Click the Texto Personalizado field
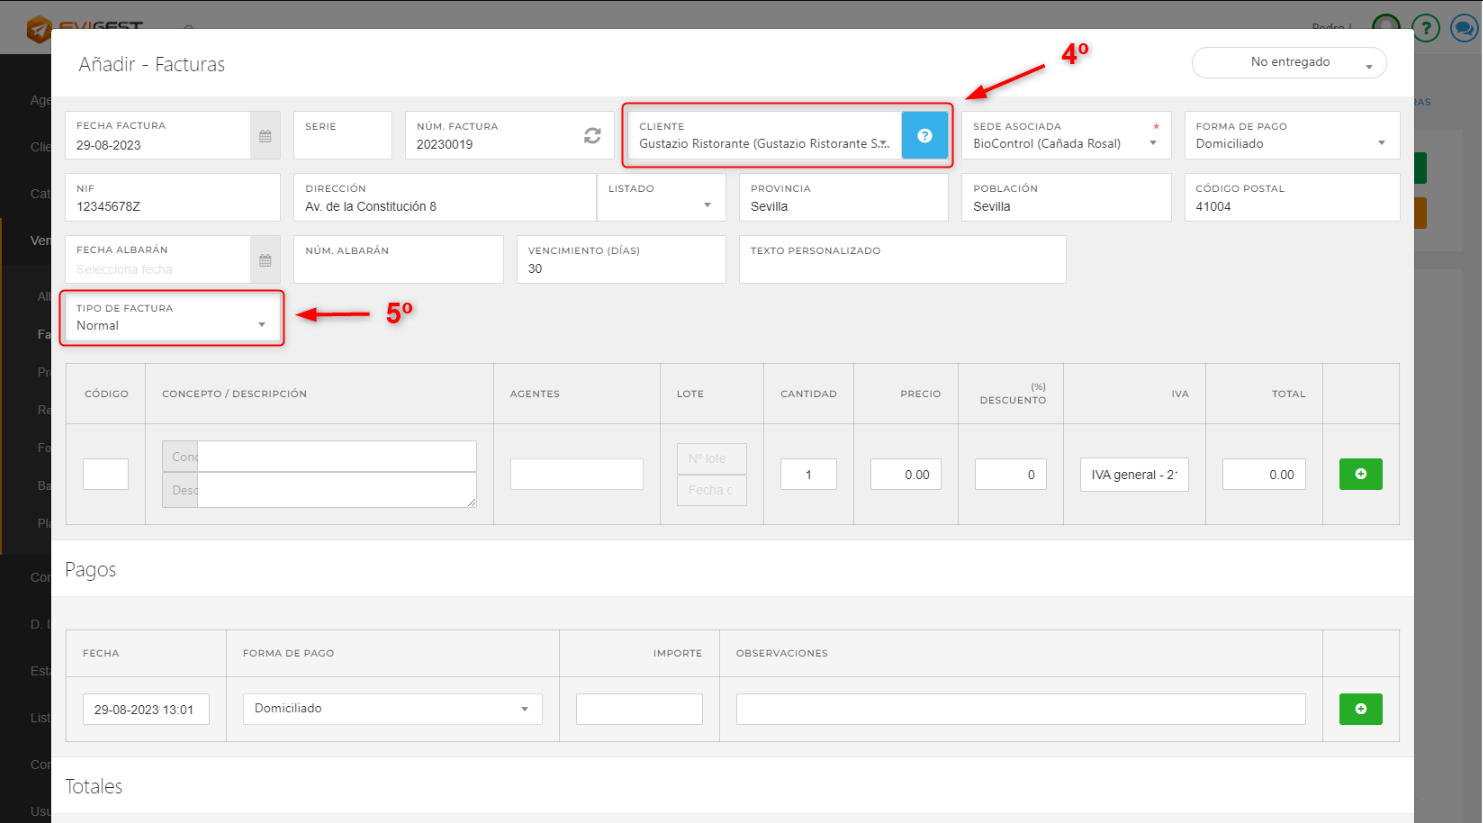This screenshot has width=1483, height=823. pyautogui.click(x=902, y=268)
